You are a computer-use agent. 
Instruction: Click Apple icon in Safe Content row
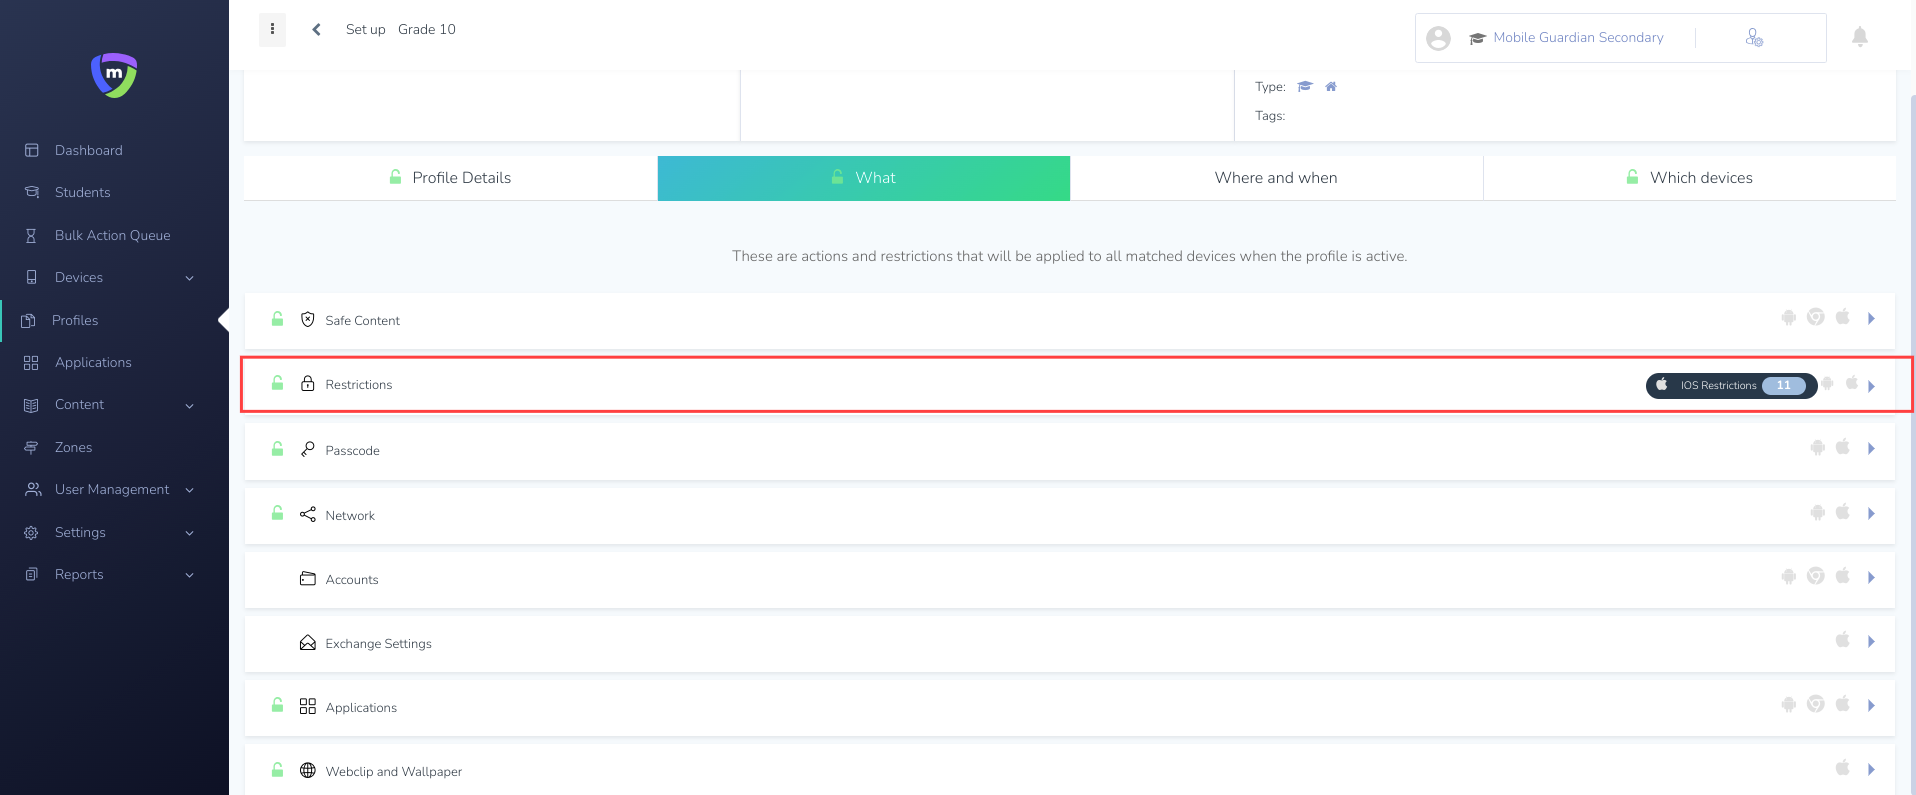pos(1843,317)
